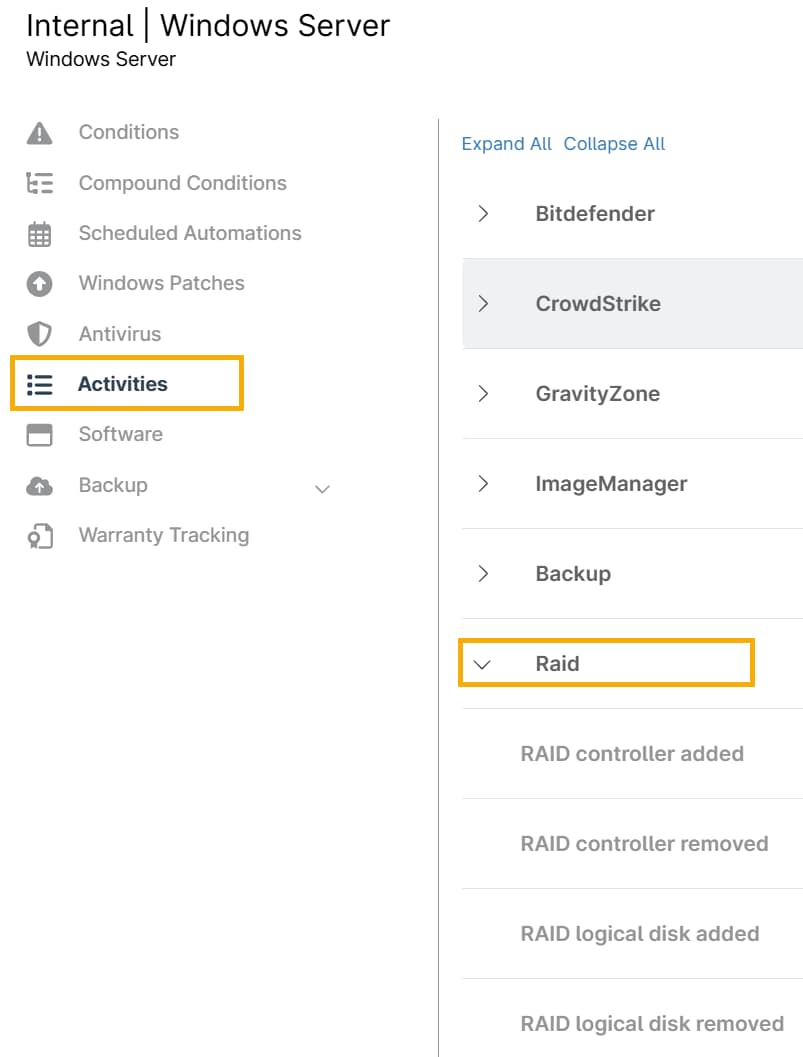The image size is (803, 1057).
Task: Click the Warranty Tracking certificate icon
Action: tap(39, 536)
